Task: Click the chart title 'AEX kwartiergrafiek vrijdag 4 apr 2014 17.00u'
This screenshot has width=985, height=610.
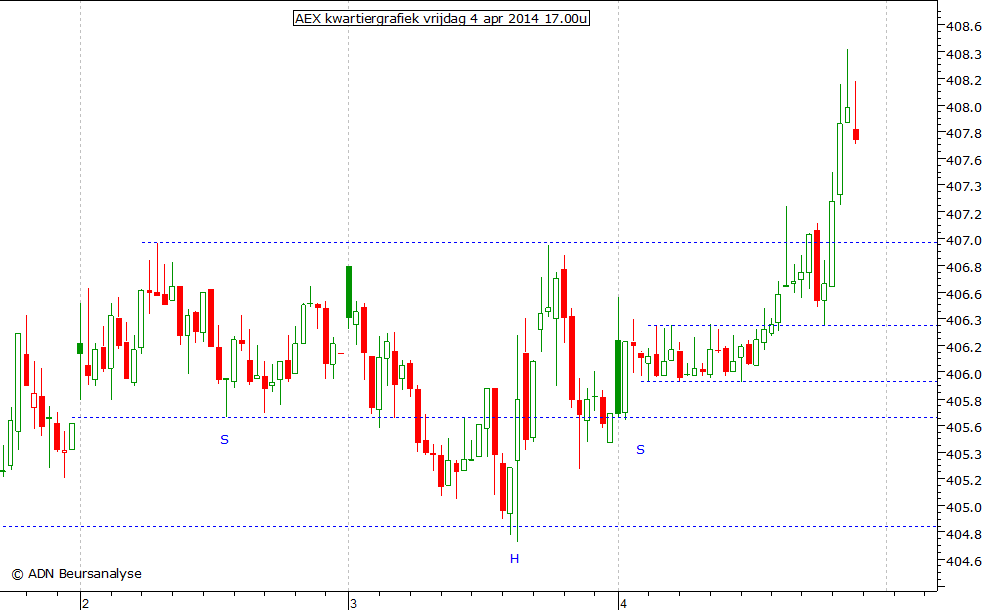Action: (x=441, y=18)
